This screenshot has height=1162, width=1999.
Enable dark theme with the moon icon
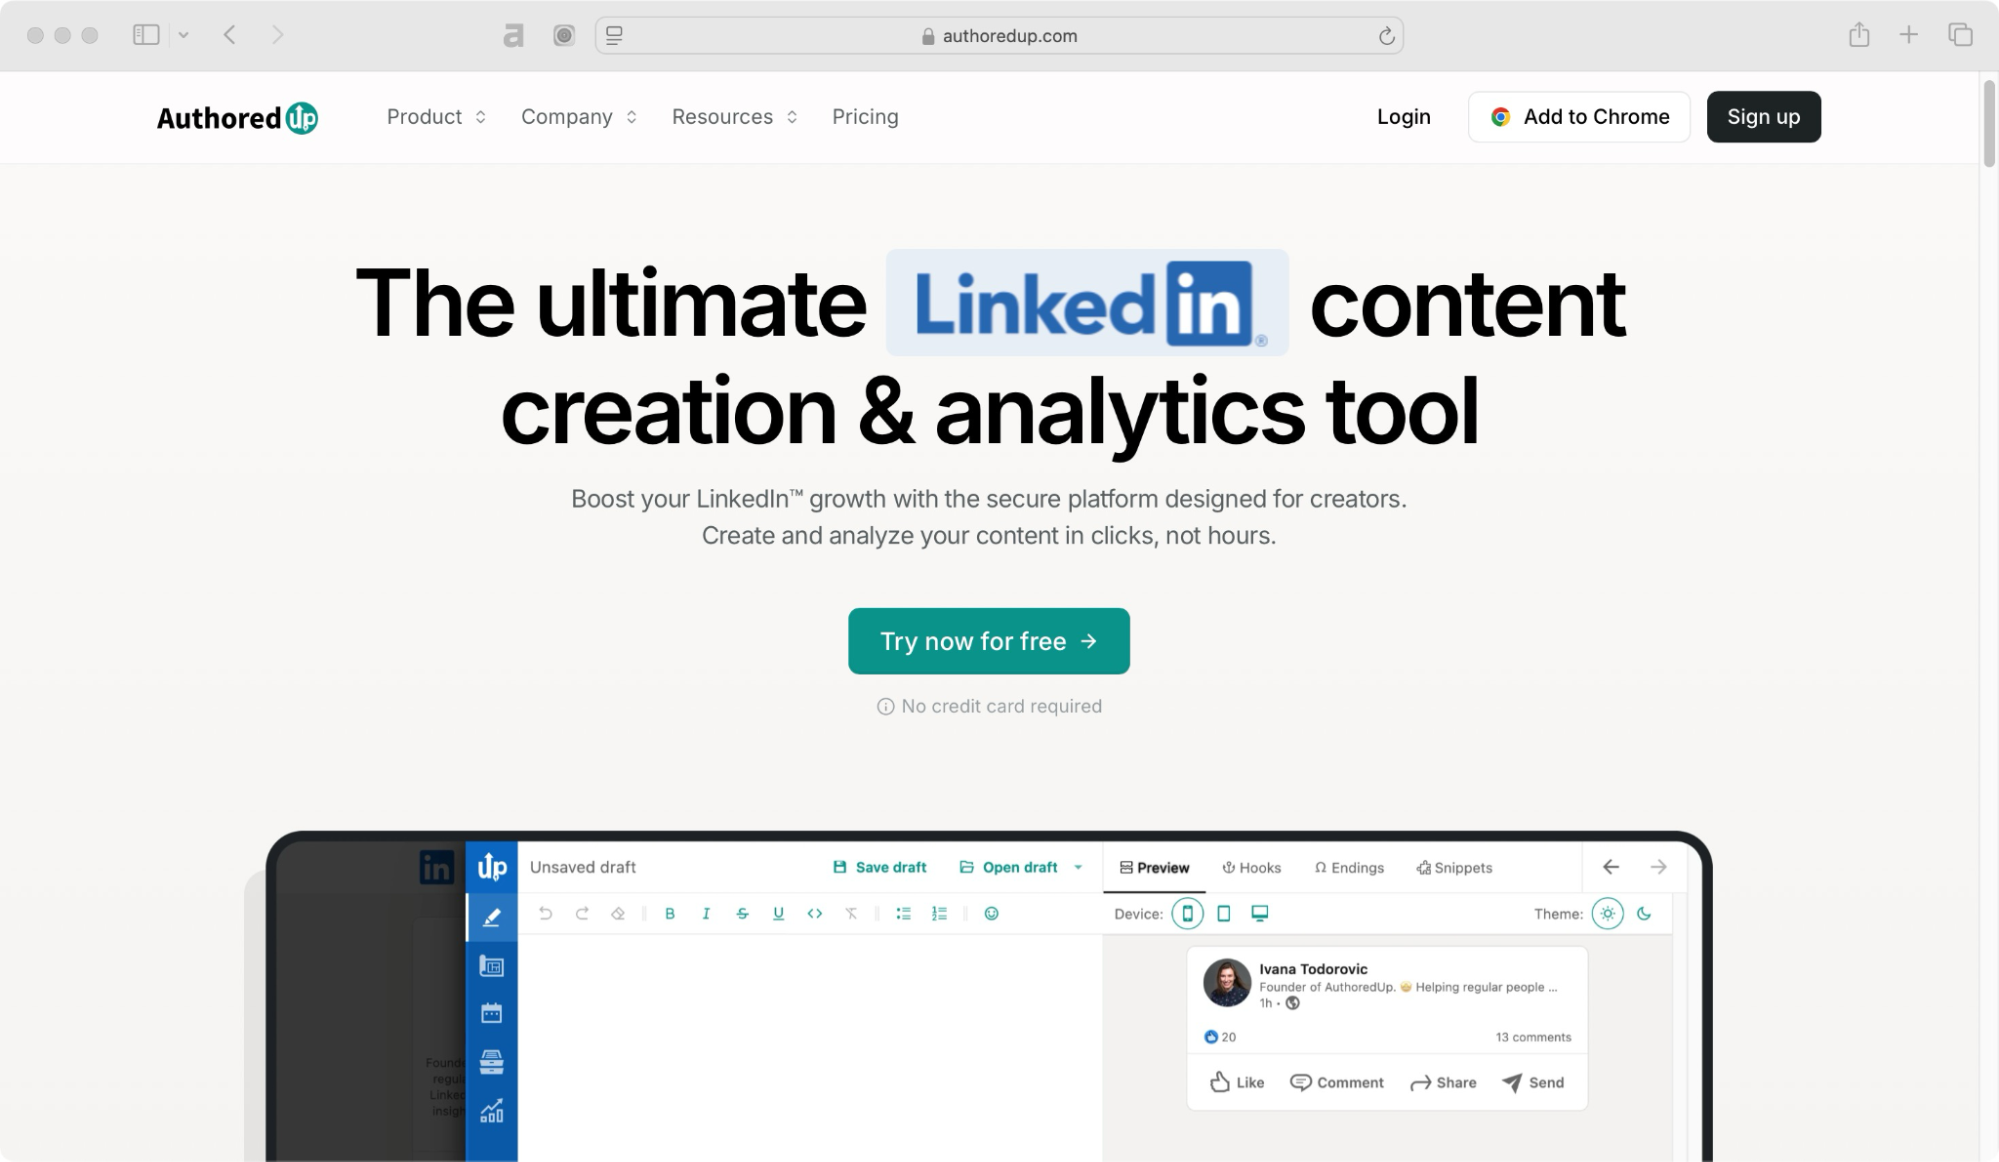pyautogui.click(x=1644, y=913)
